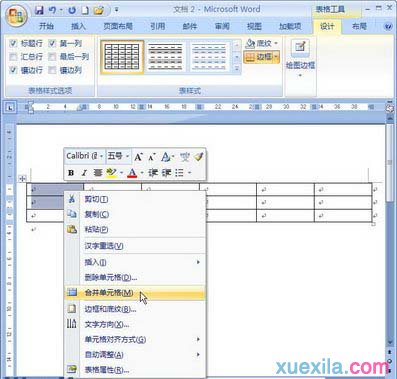Open 边框 dropdown arrow
This screenshot has height=379, width=397.
[x=276, y=57]
